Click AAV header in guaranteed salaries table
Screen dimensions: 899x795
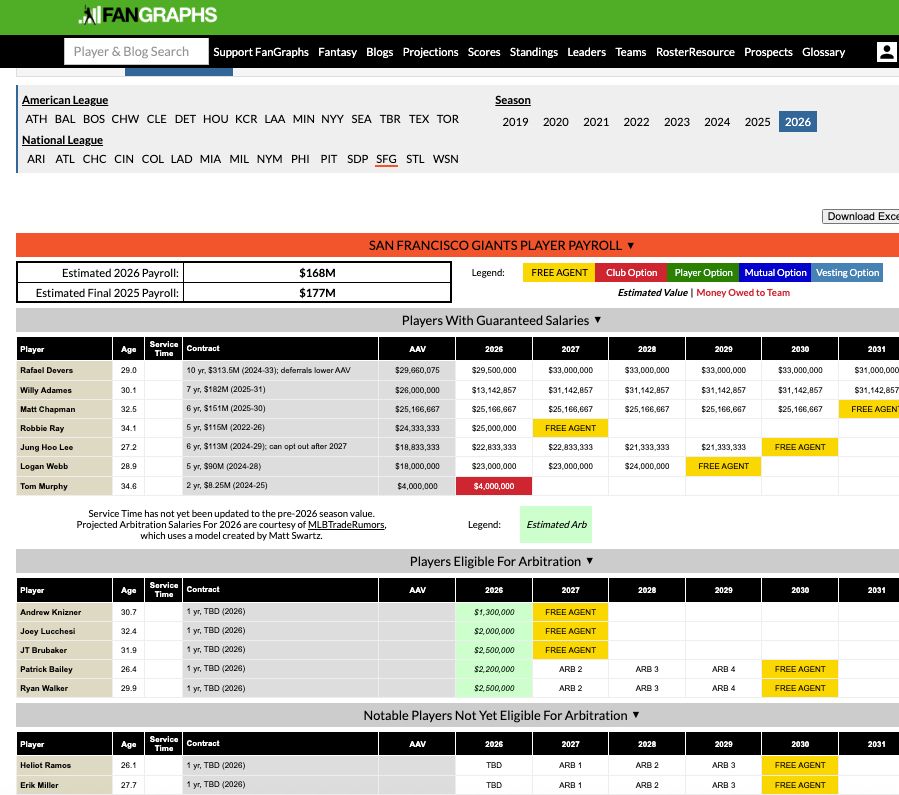(x=417, y=349)
